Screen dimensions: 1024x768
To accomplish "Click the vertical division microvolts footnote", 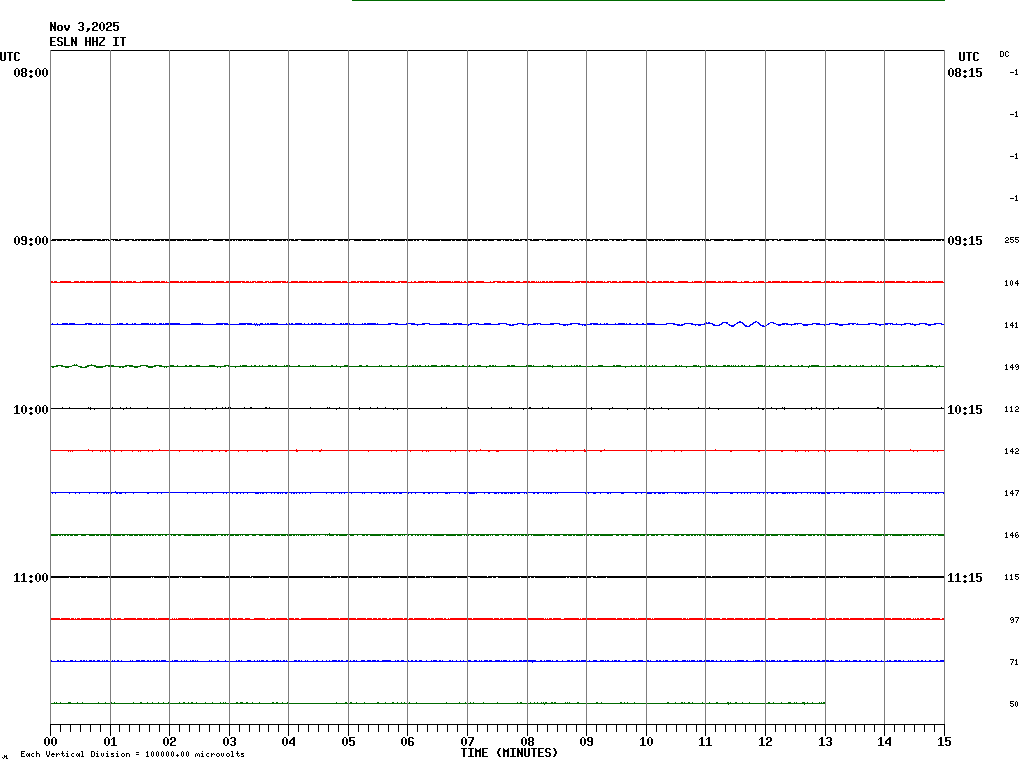I will click(x=132, y=754).
